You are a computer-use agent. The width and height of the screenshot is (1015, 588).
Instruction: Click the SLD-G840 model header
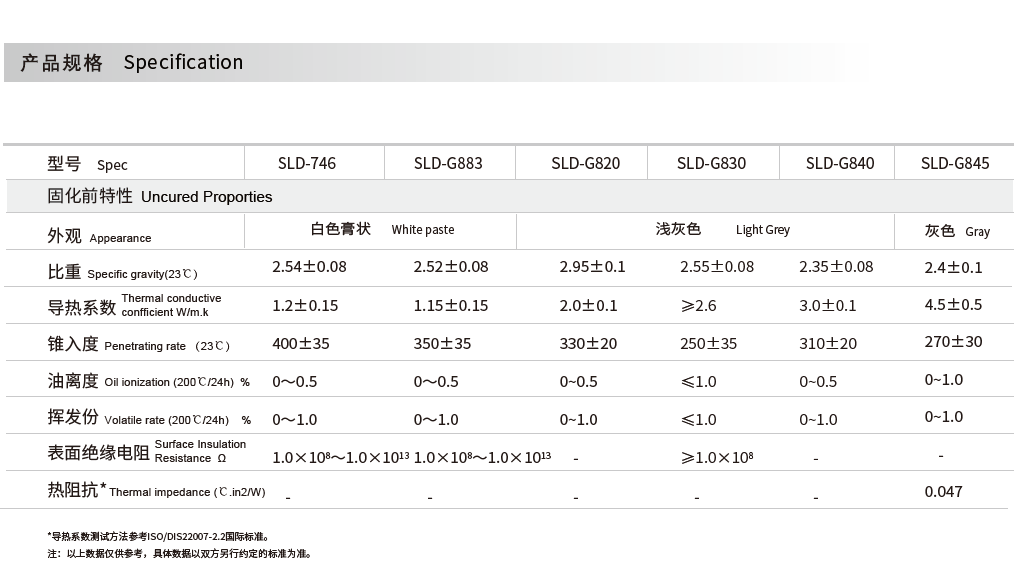click(840, 163)
